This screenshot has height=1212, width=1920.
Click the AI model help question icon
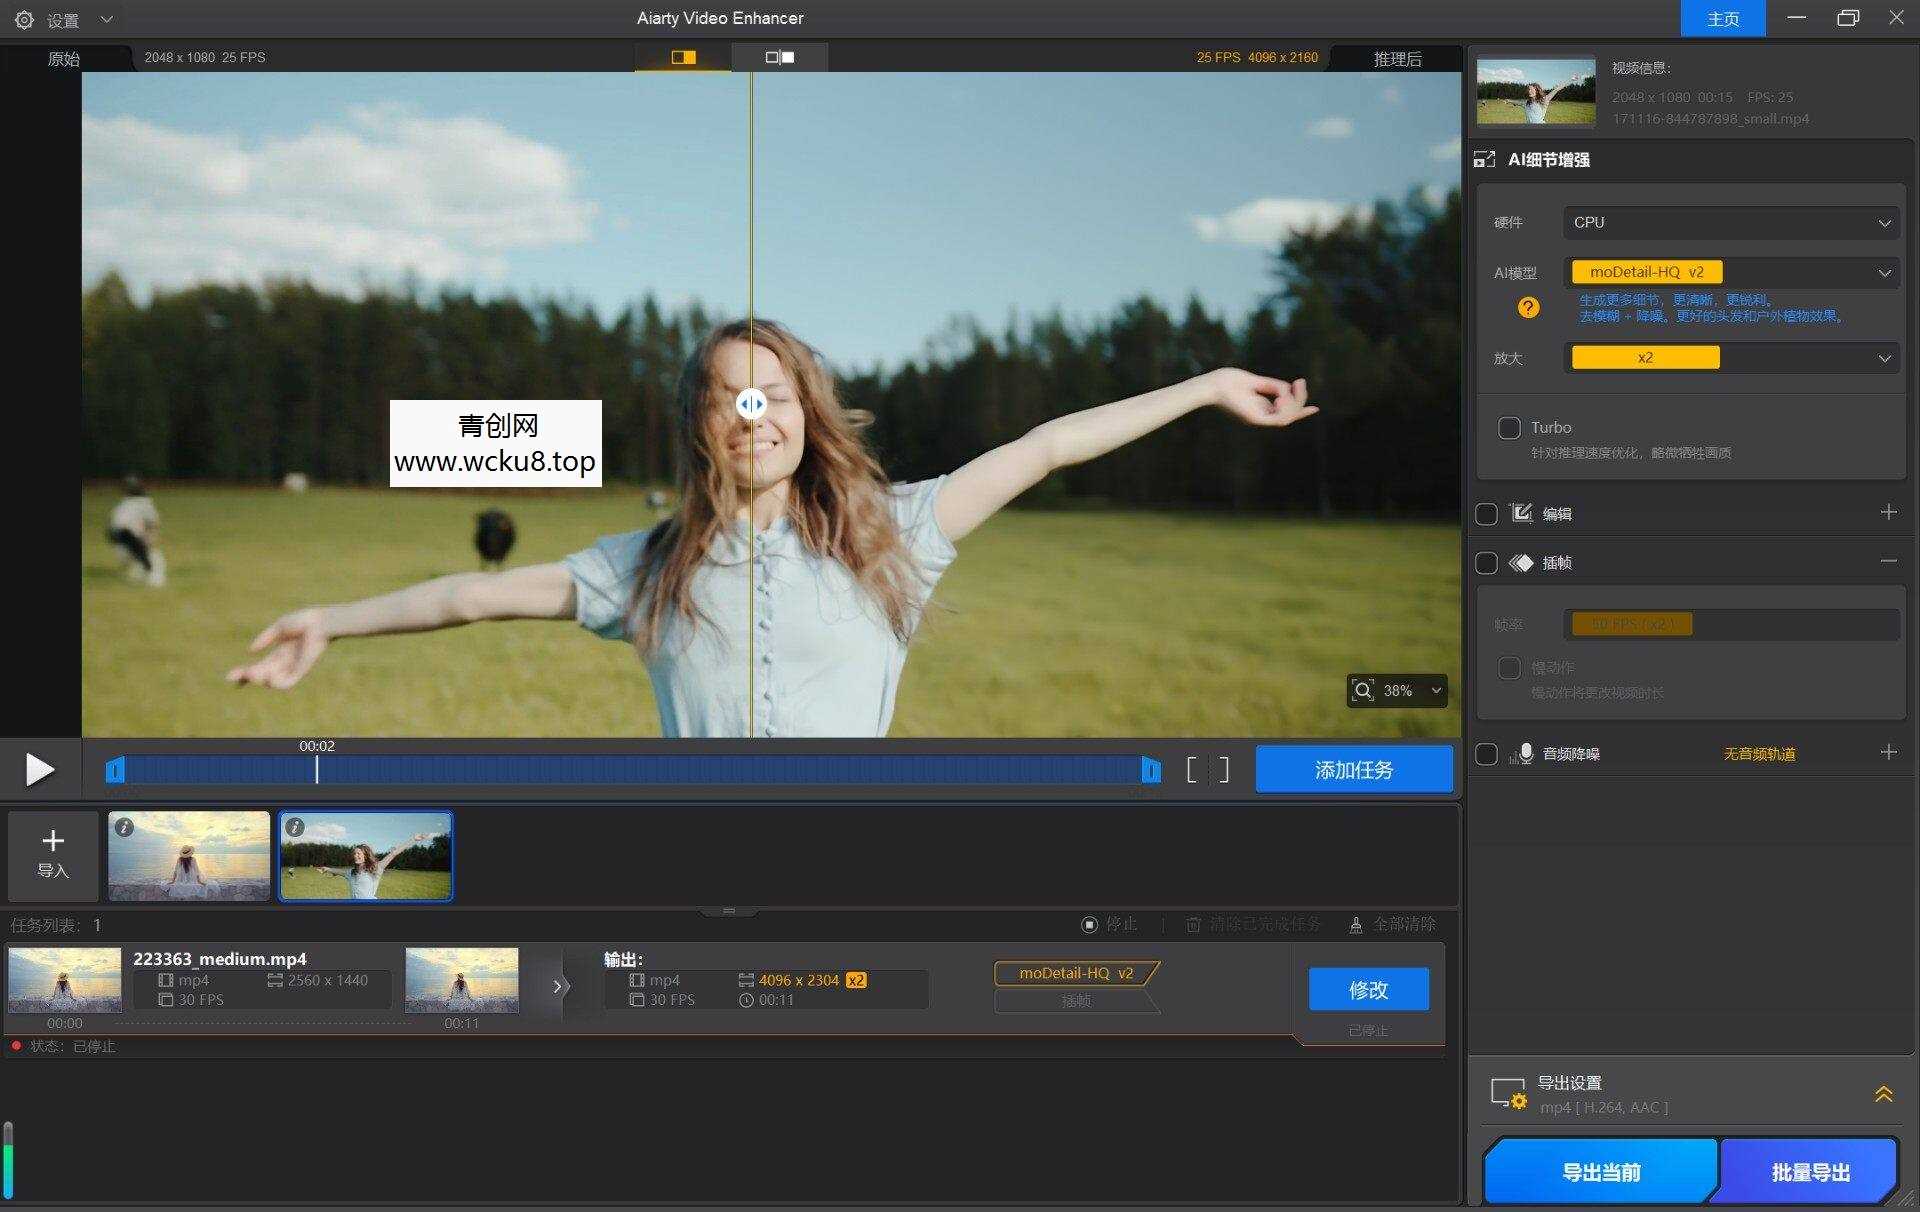point(1527,308)
